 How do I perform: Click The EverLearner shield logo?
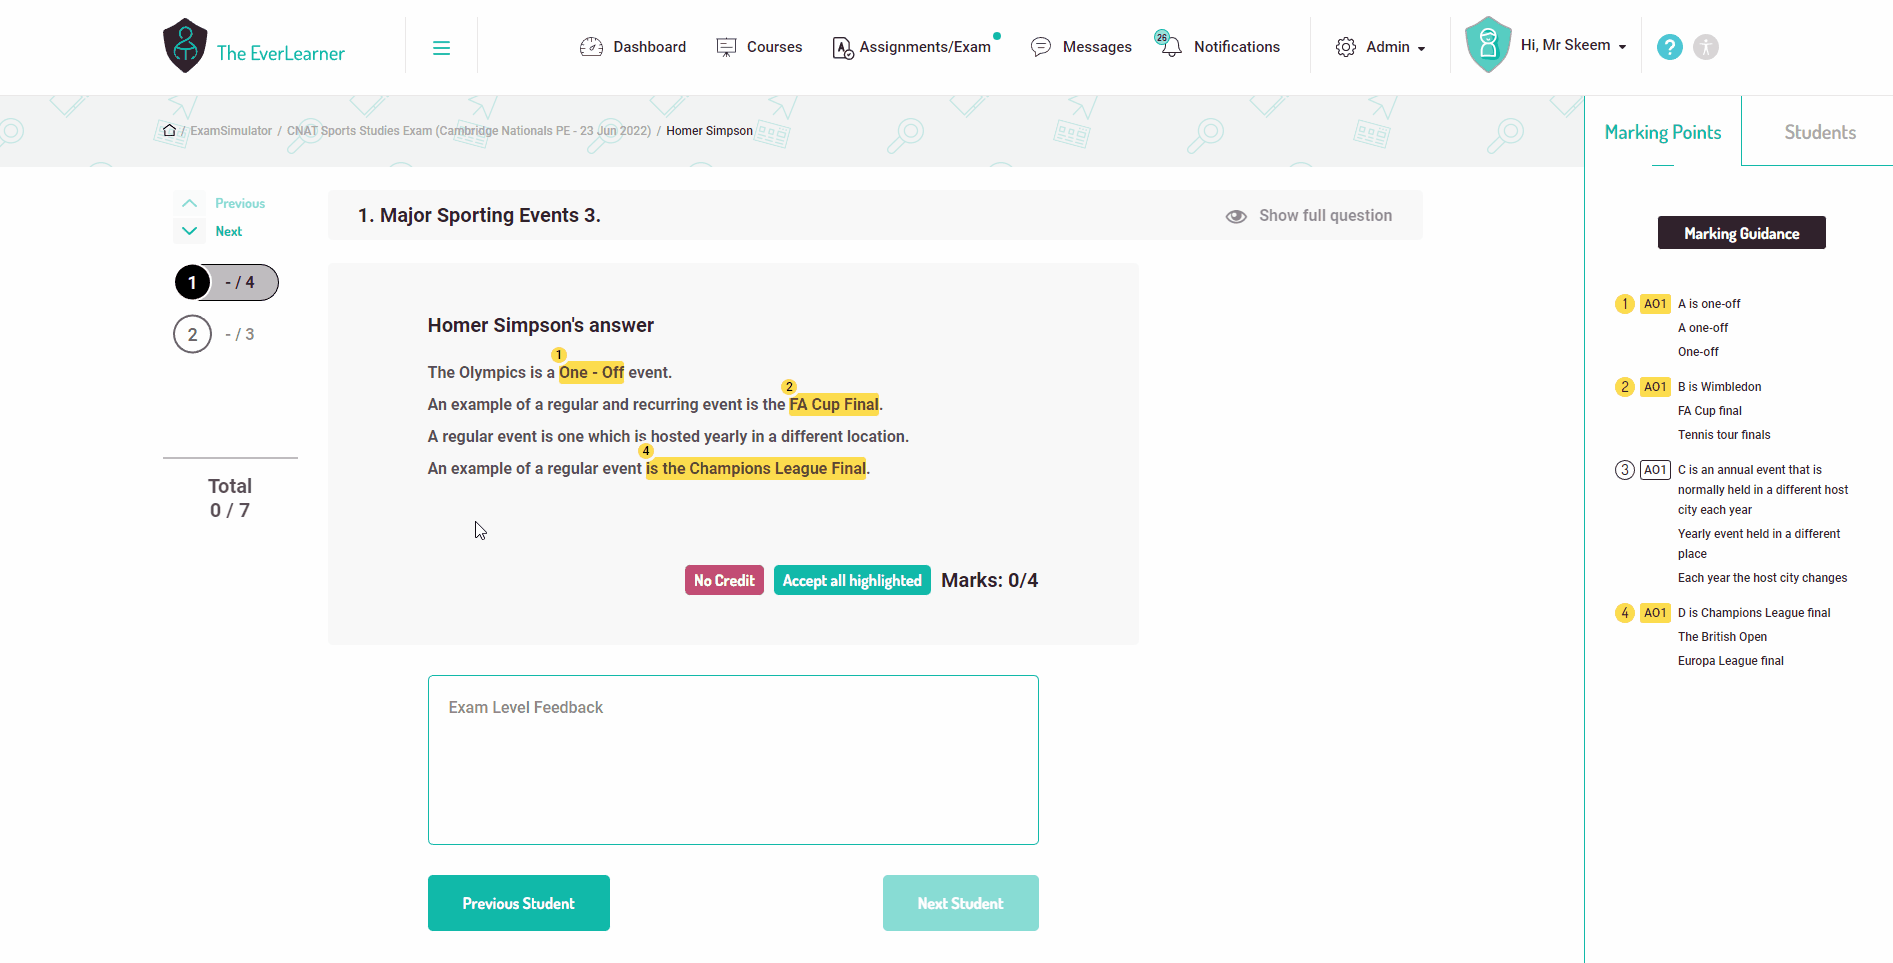tap(185, 46)
